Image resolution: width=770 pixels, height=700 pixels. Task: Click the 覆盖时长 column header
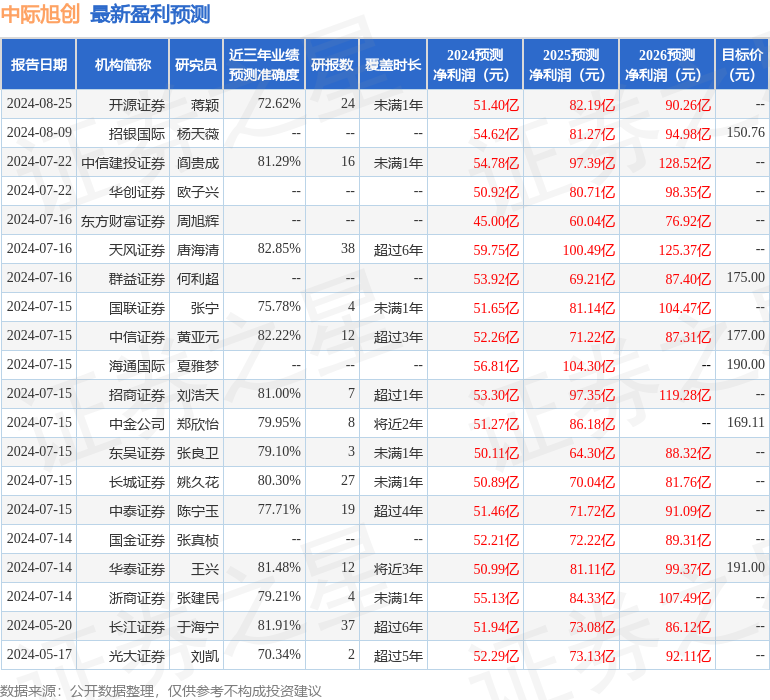coord(393,64)
